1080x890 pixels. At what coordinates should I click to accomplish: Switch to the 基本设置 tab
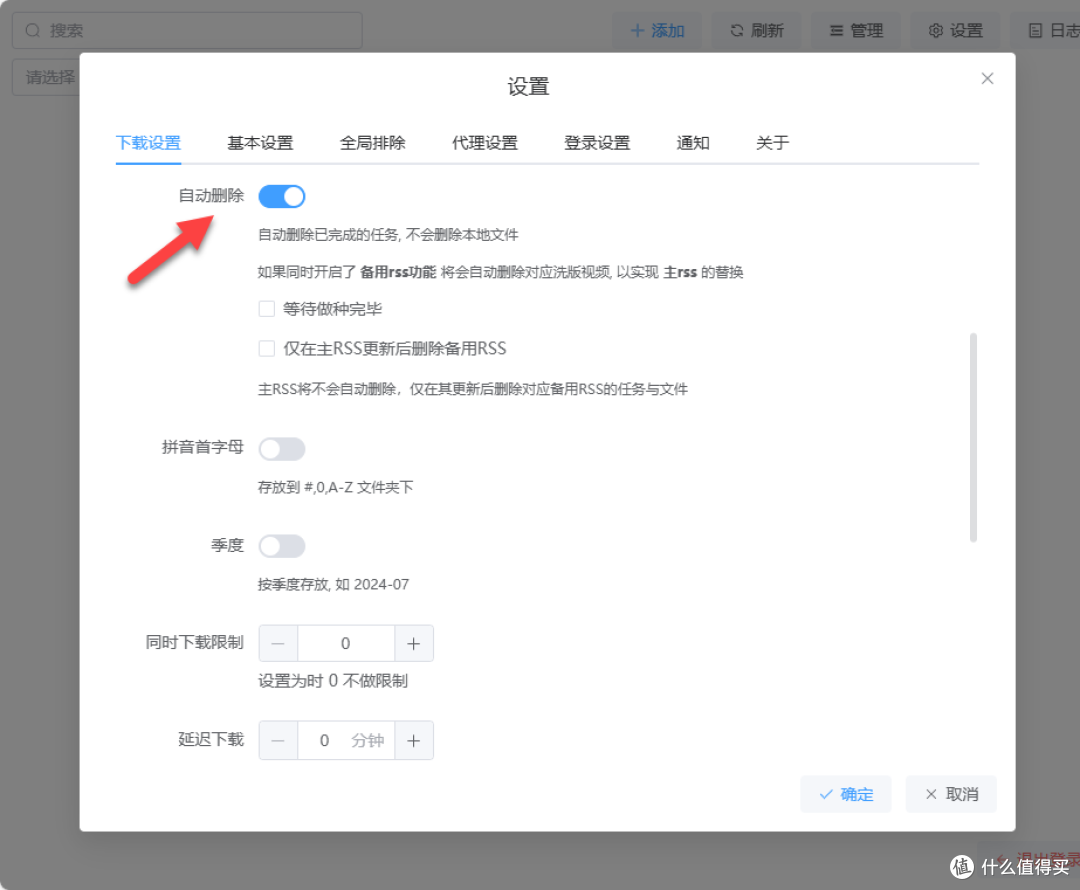[259, 143]
